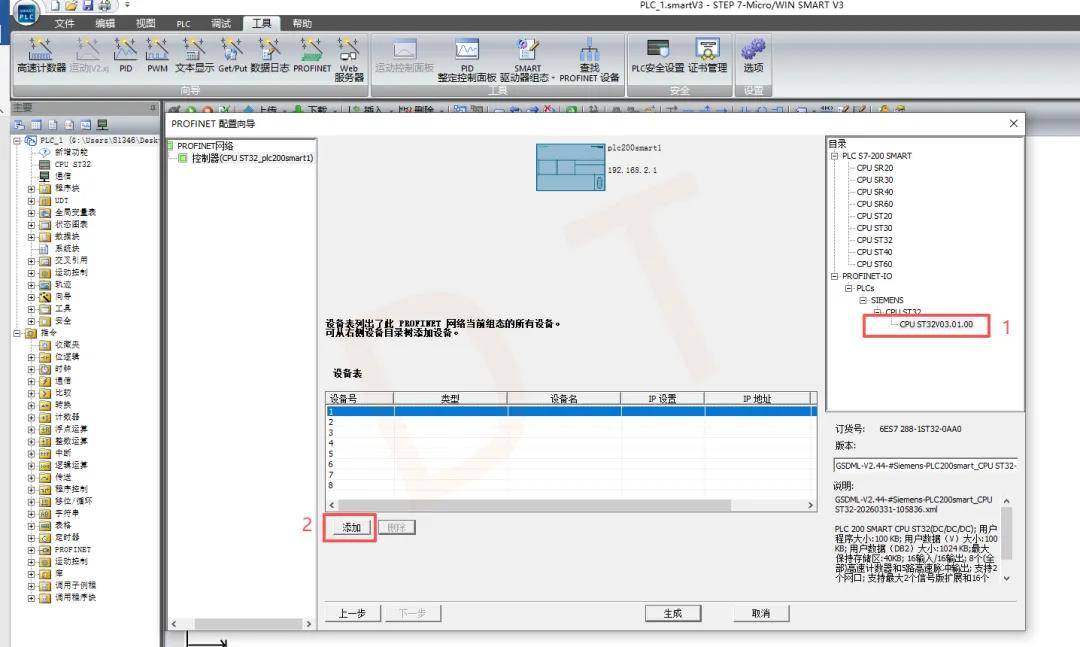Click Find PROFINET devices (查找 PROFINET 设备)
Viewport: 1080px width, 647px height.
(x=589, y=60)
